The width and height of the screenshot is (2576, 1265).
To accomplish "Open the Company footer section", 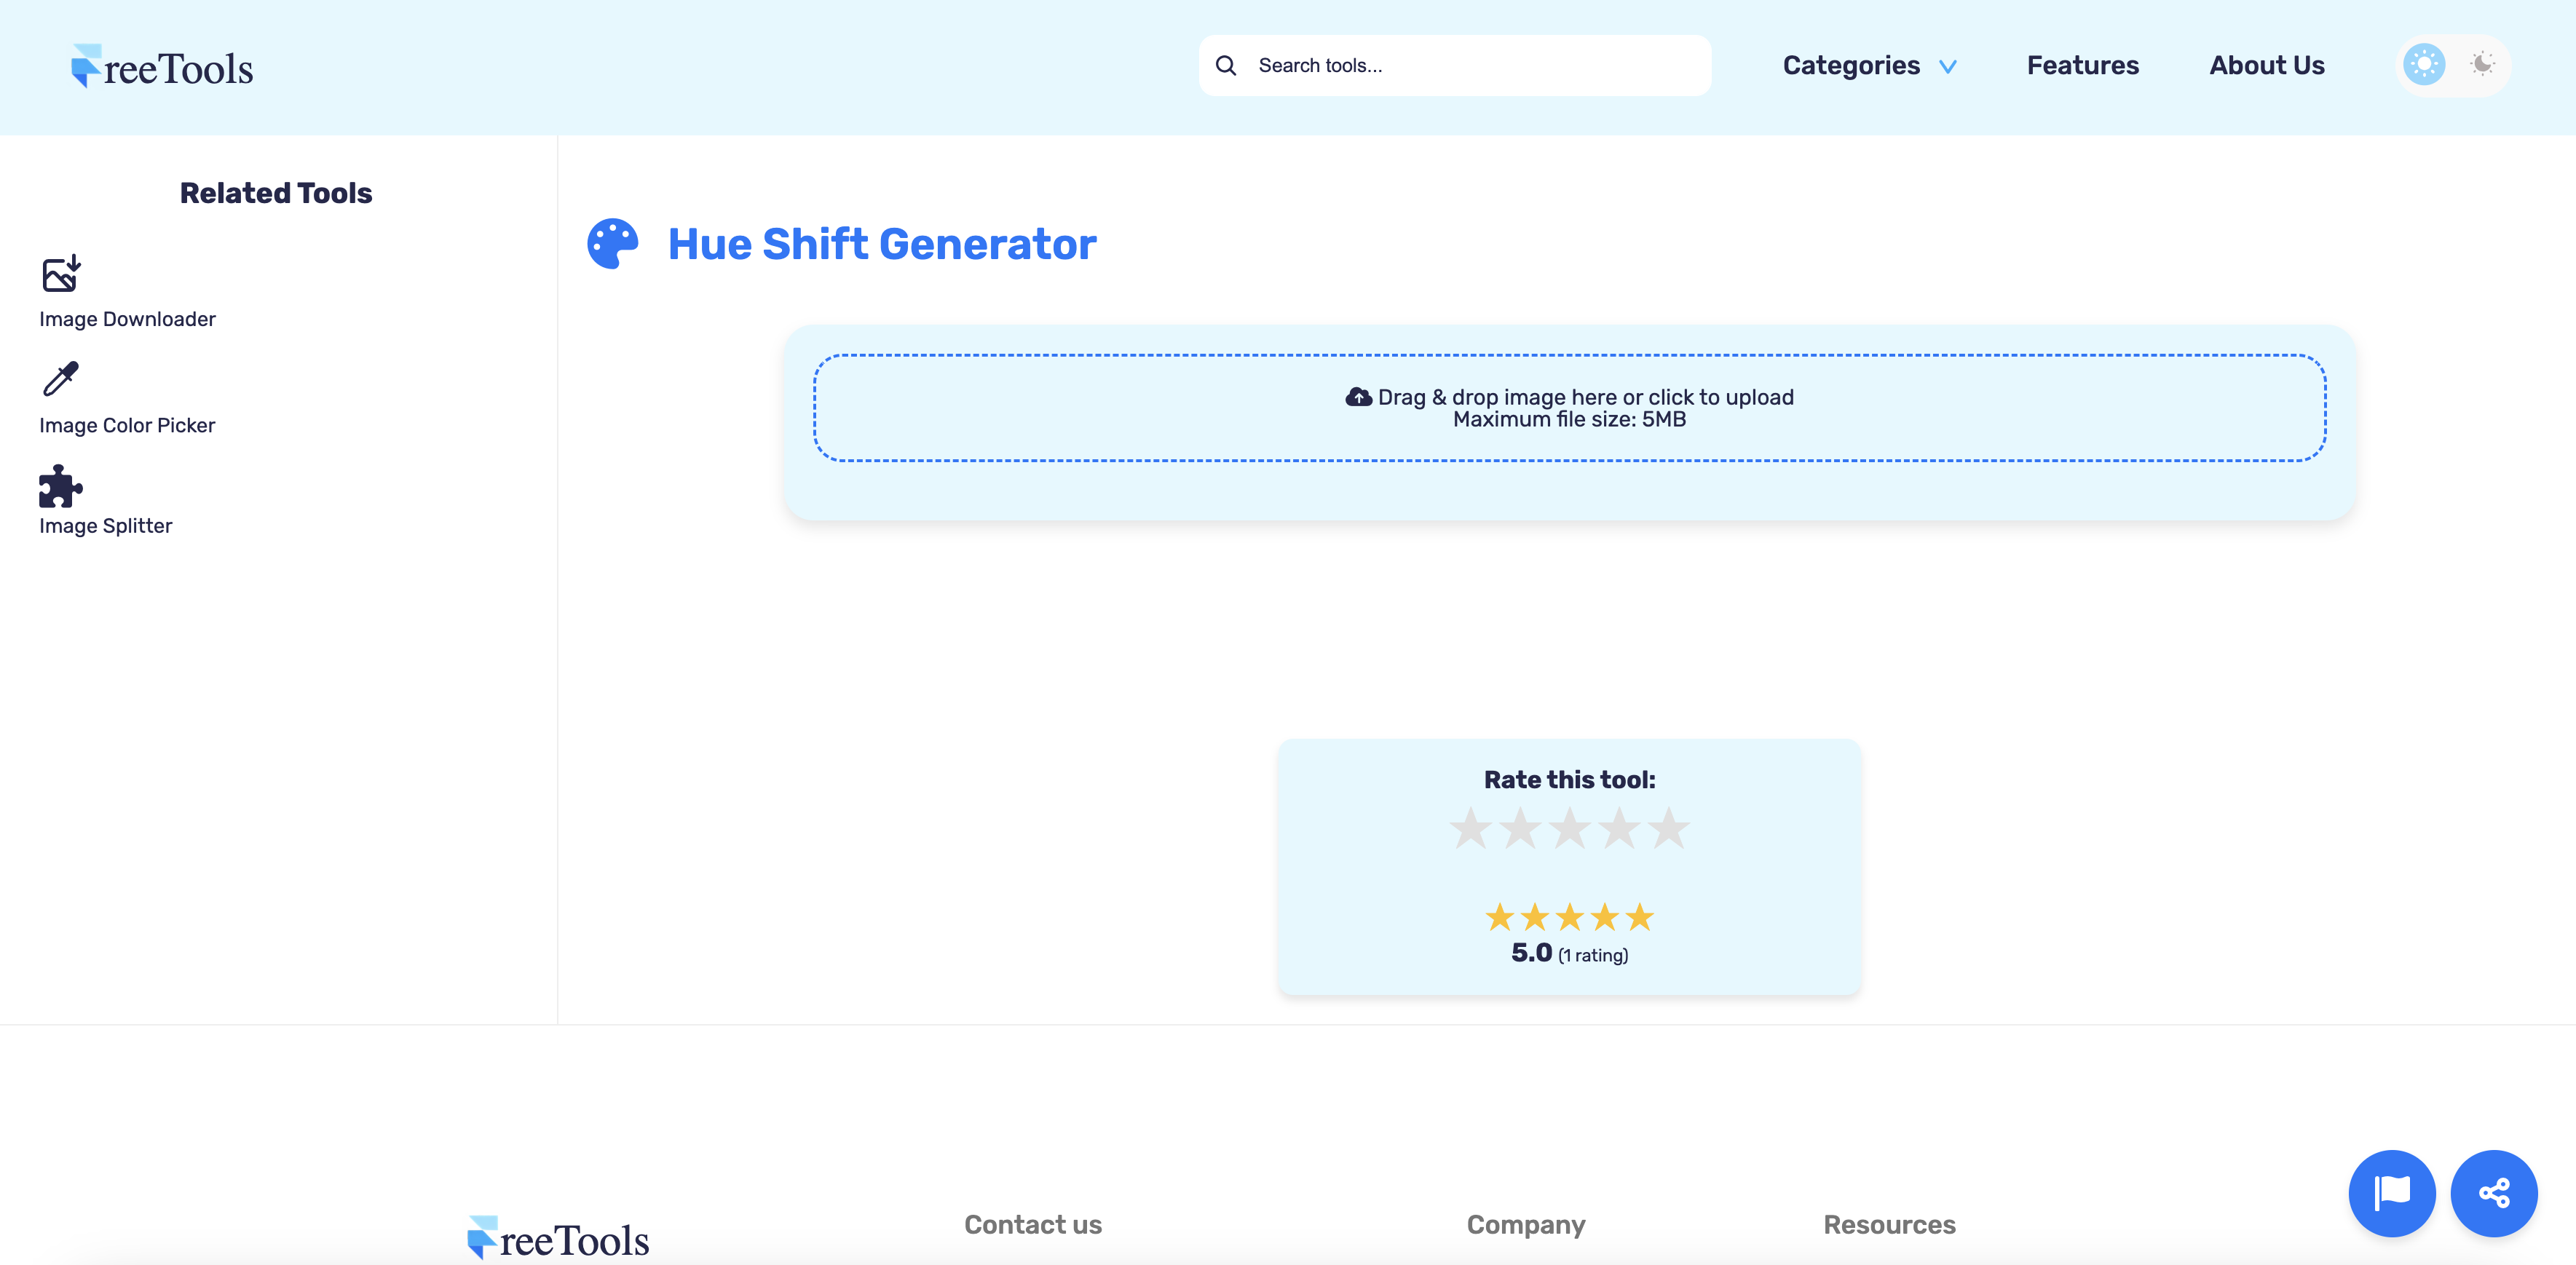I will click(x=1525, y=1224).
